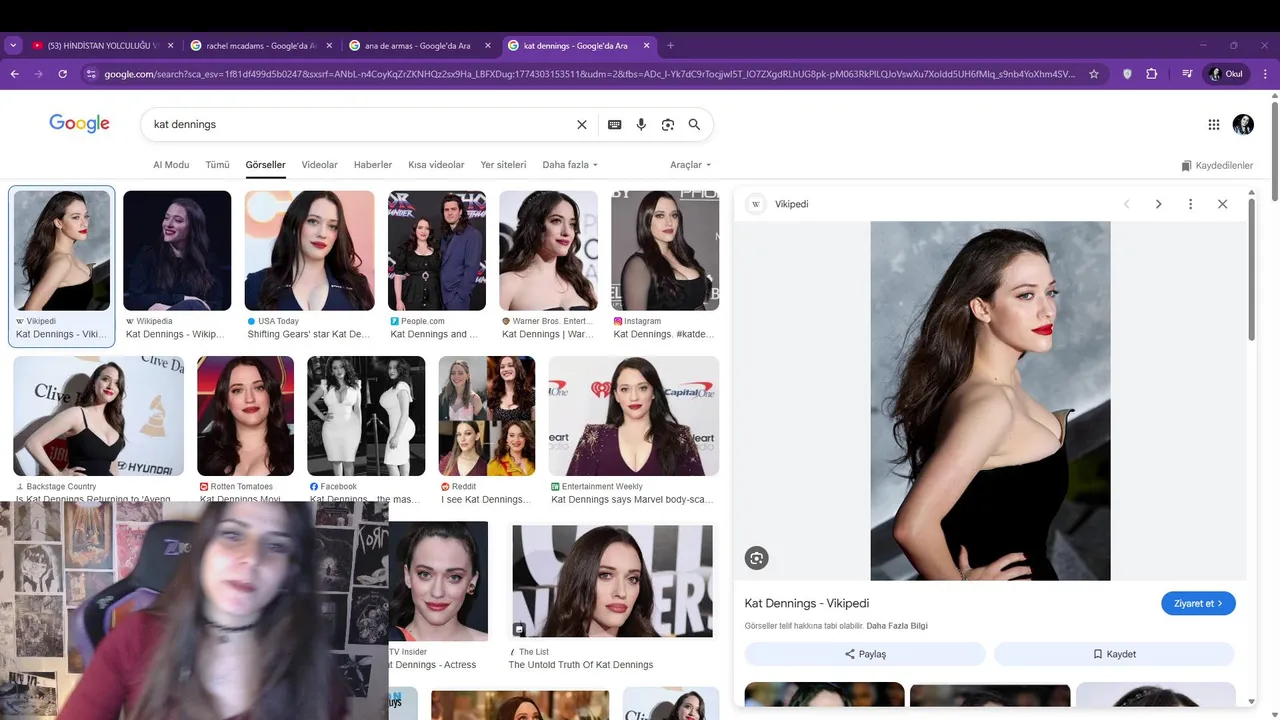Select the AI Modu search tab
The width and height of the screenshot is (1280, 720).
click(x=171, y=165)
